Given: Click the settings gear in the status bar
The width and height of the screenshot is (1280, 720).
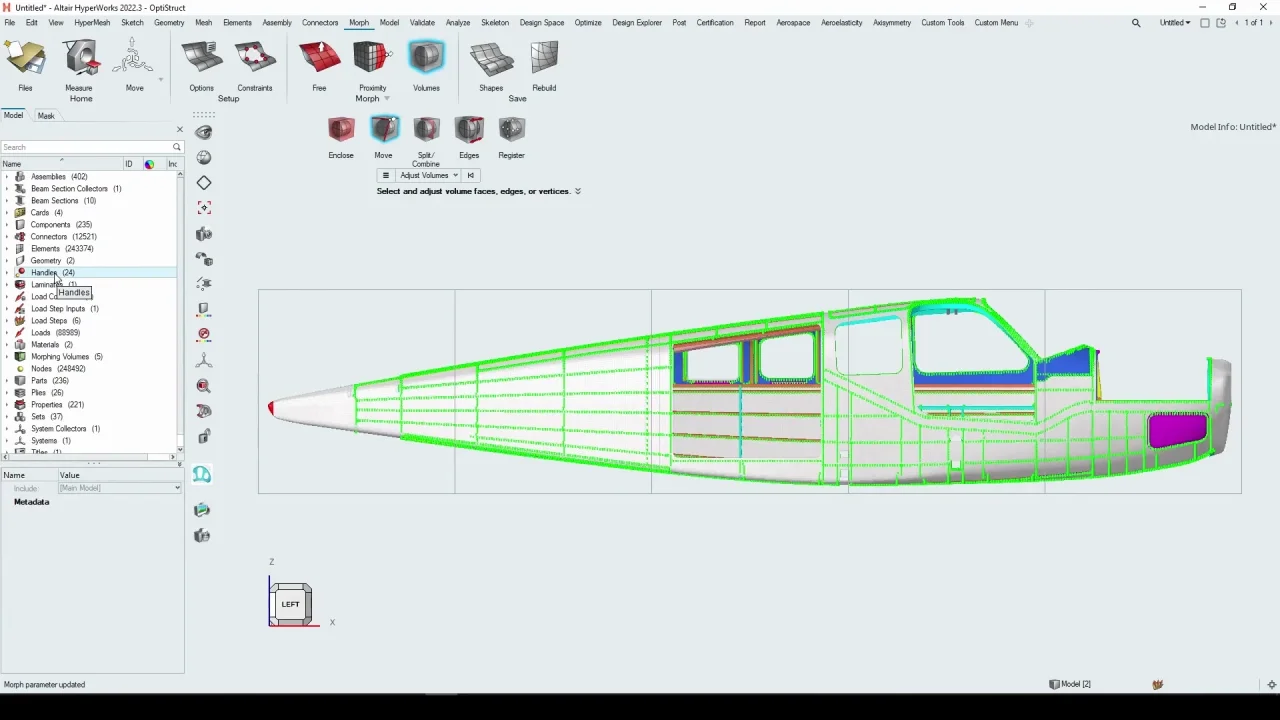Looking at the screenshot, I should pos(1271,685).
